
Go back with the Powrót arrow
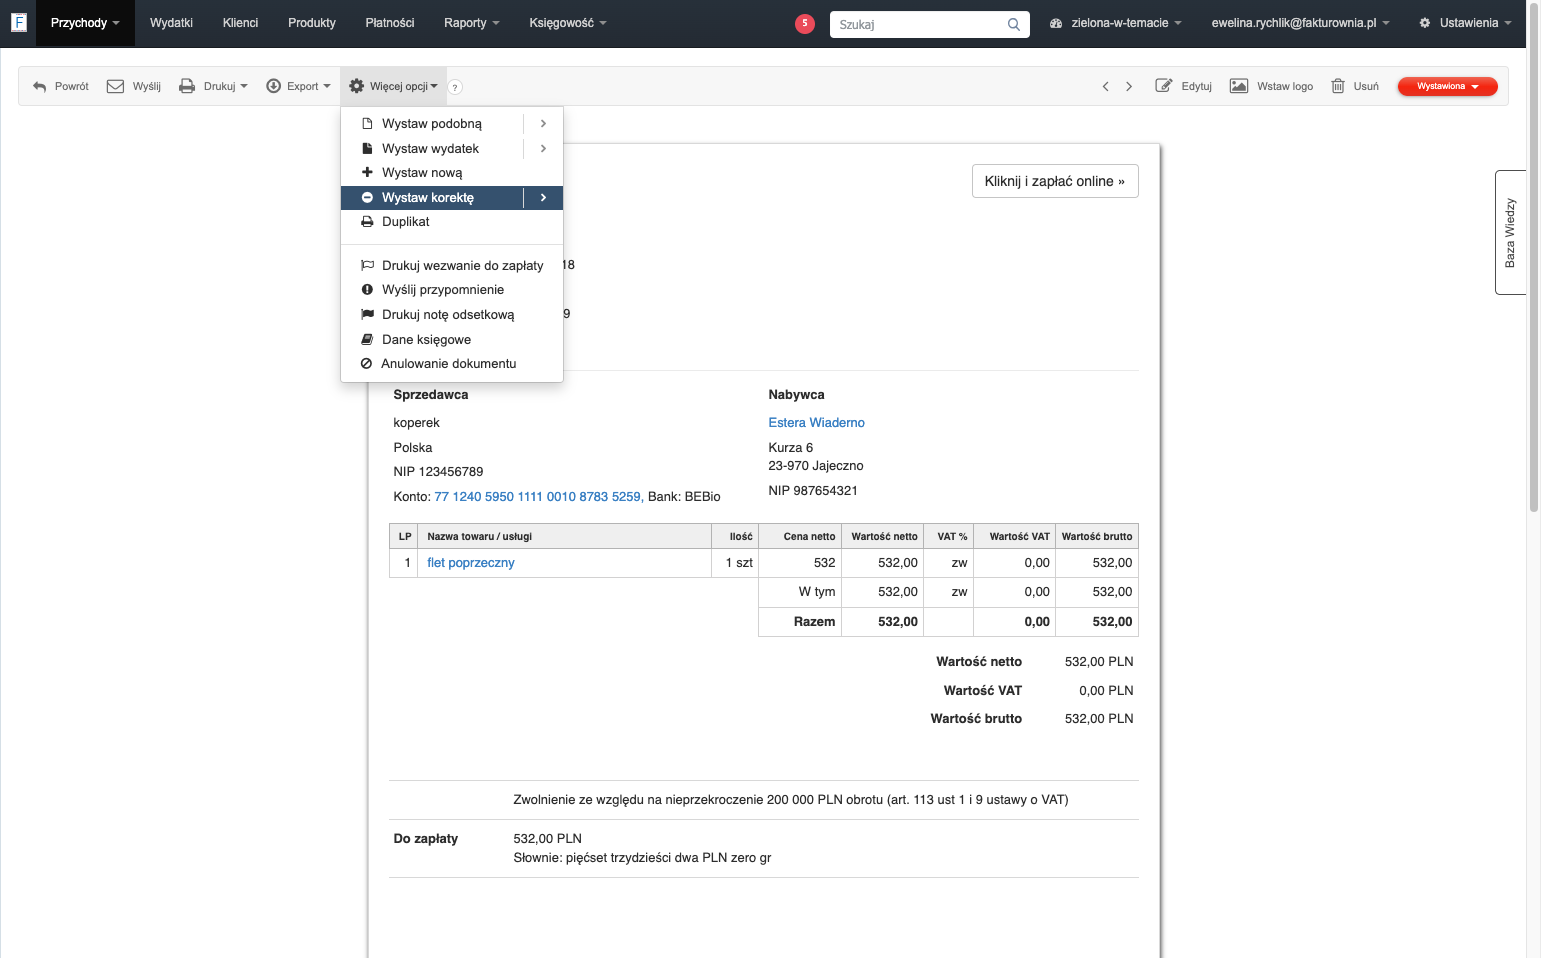(x=61, y=86)
